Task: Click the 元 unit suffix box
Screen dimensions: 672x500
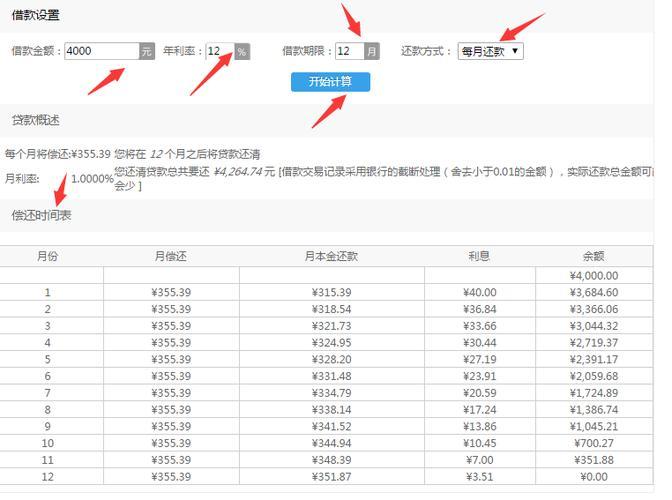Action: [x=147, y=51]
